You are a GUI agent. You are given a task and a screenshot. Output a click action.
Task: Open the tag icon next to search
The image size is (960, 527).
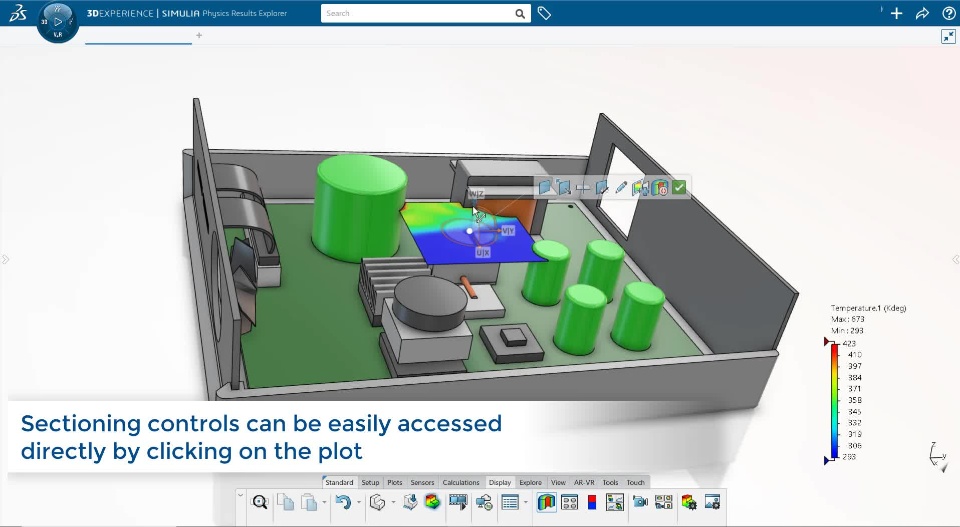pyautogui.click(x=544, y=13)
